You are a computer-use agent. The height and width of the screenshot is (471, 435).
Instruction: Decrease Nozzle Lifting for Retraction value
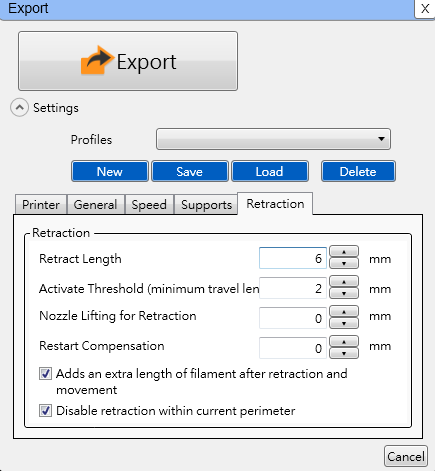(x=344, y=323)
